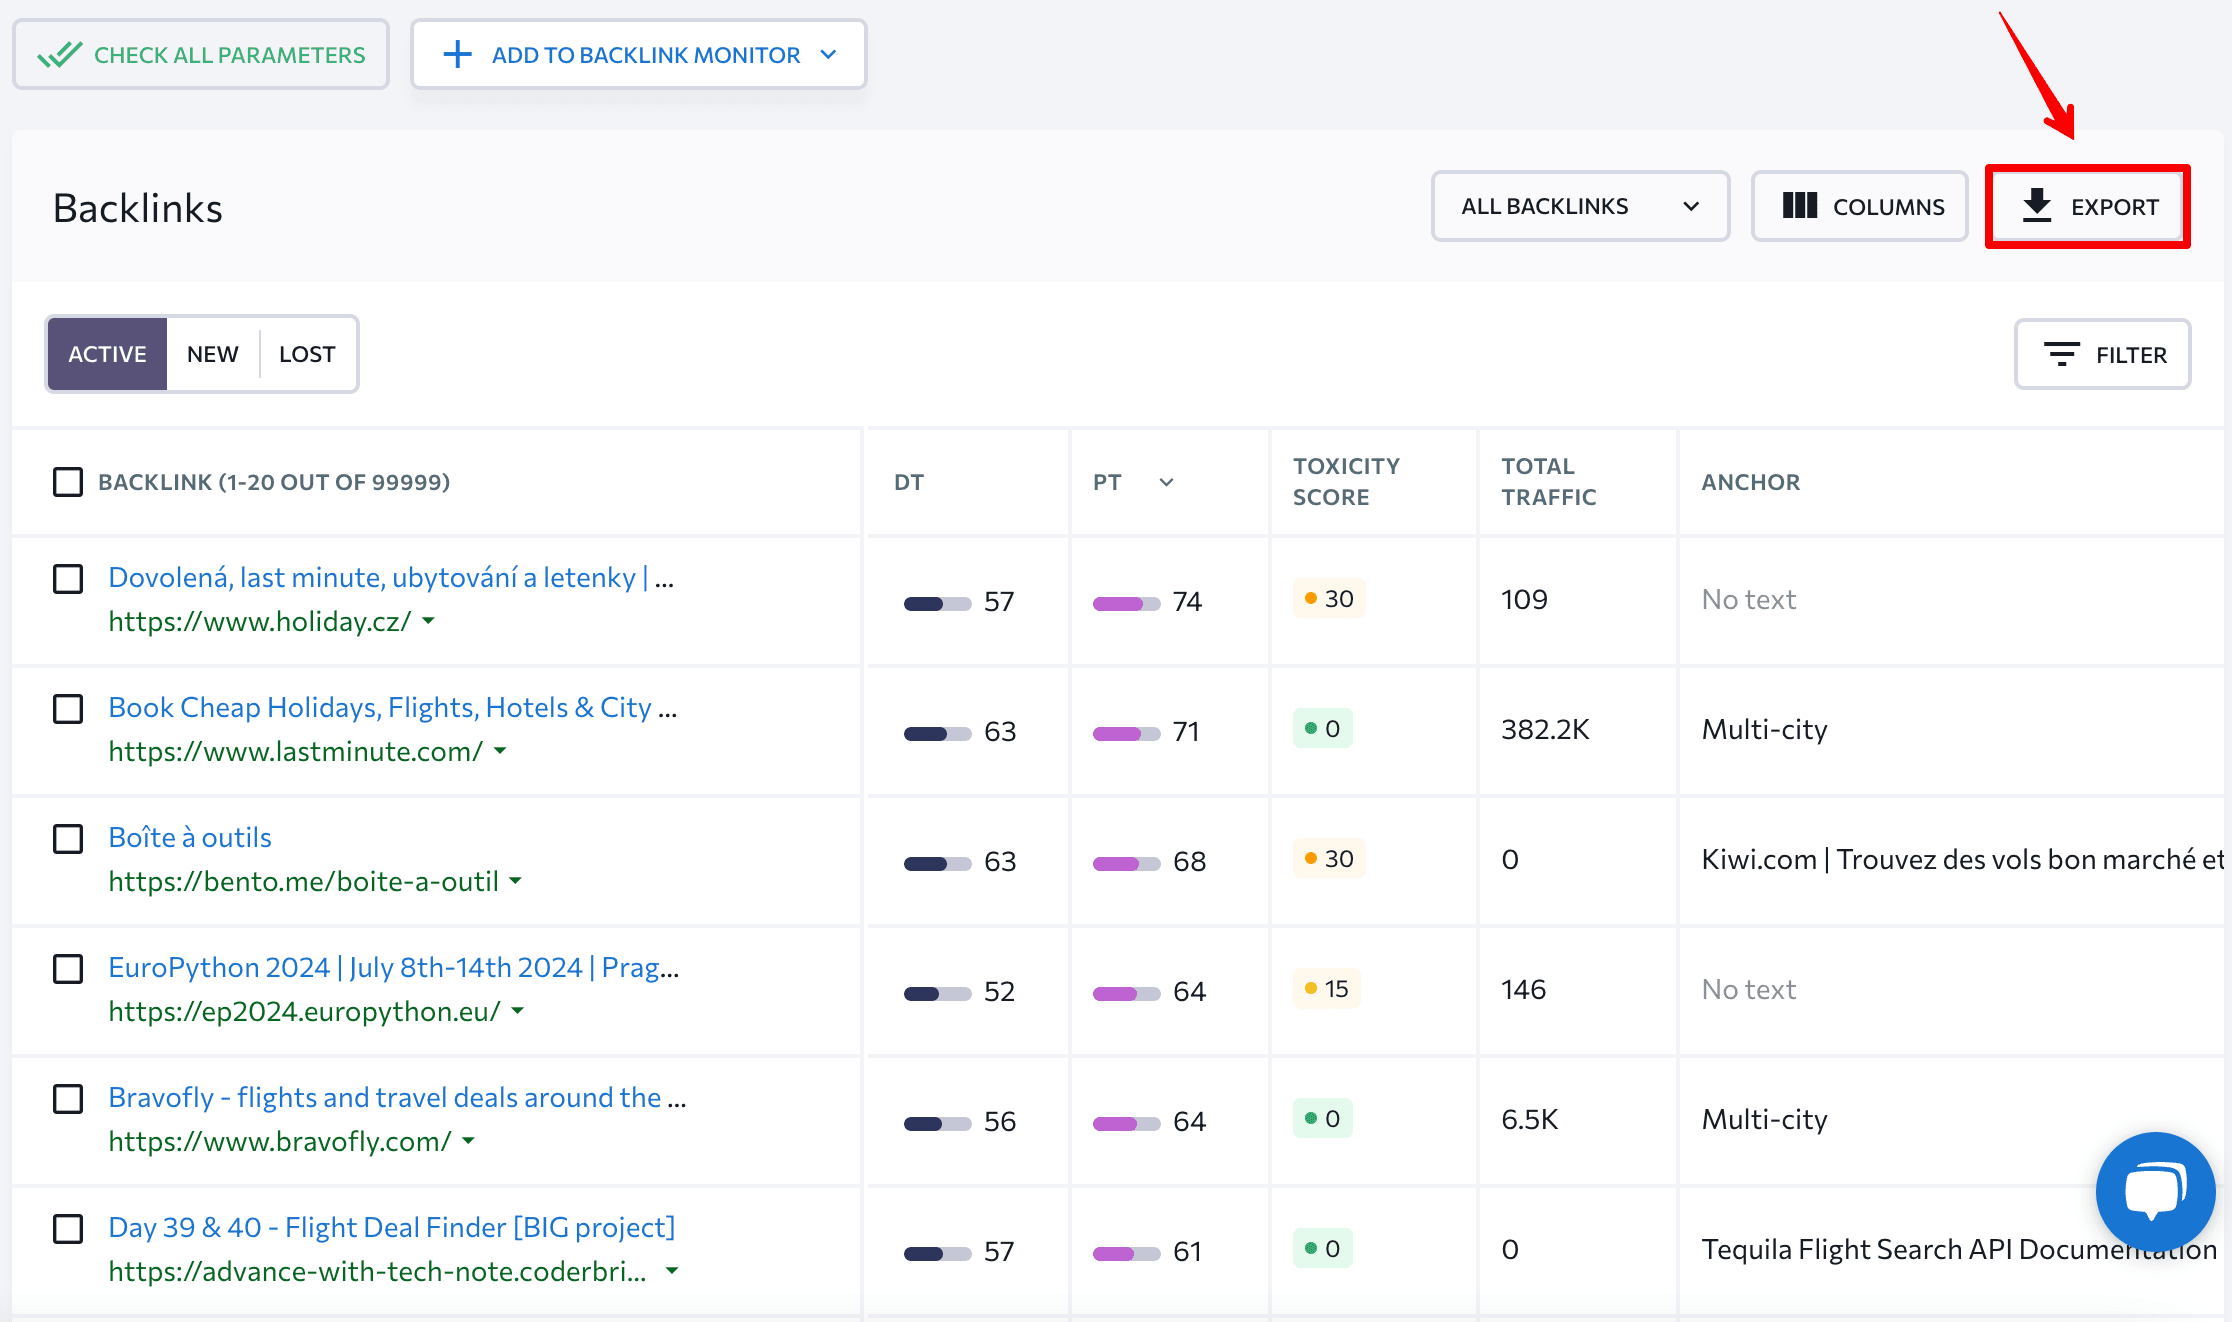Click the Total Traffic column header

click(x=1548, y=481)
